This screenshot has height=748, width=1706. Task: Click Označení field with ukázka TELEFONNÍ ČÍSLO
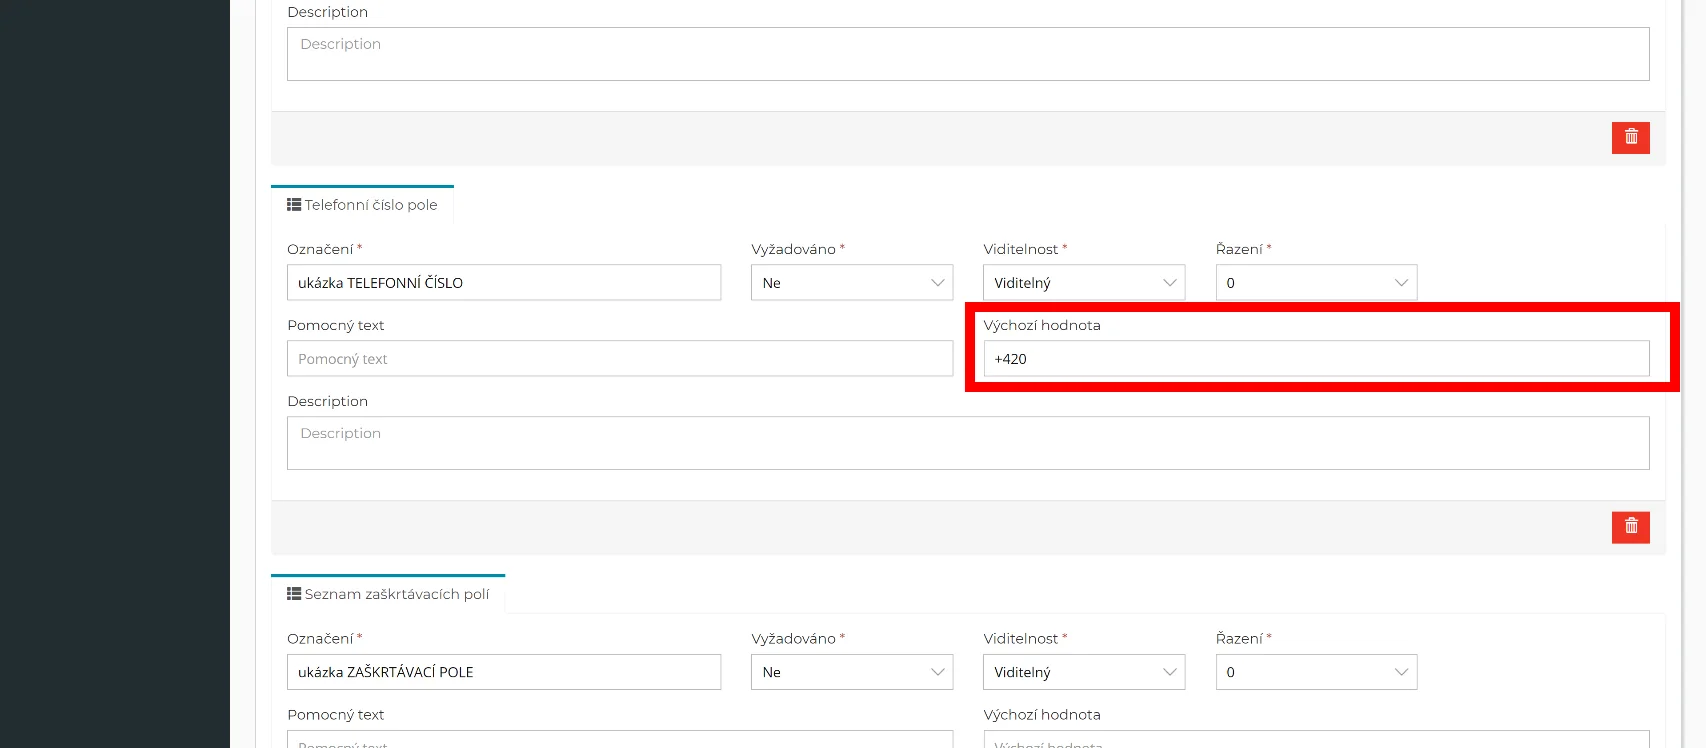pyautogui.click(x=503, y=283)
